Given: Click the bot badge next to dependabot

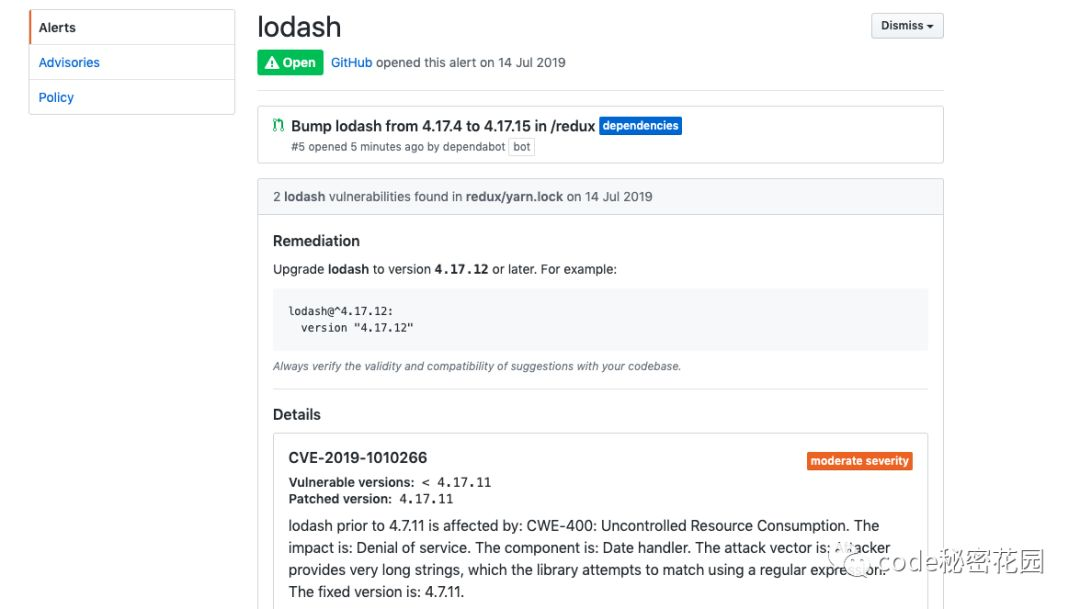Looking at the screenshot, I should (521, 146).
